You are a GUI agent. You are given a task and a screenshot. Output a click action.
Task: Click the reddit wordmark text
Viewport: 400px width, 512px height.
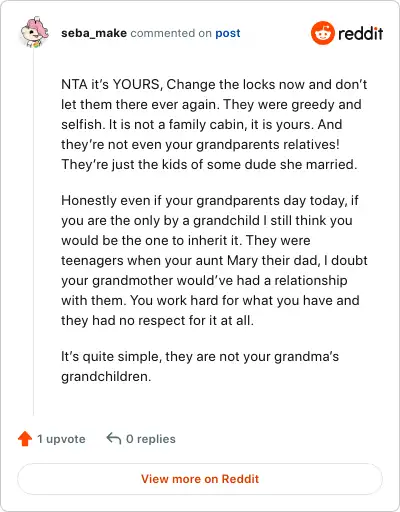point(360,34)
